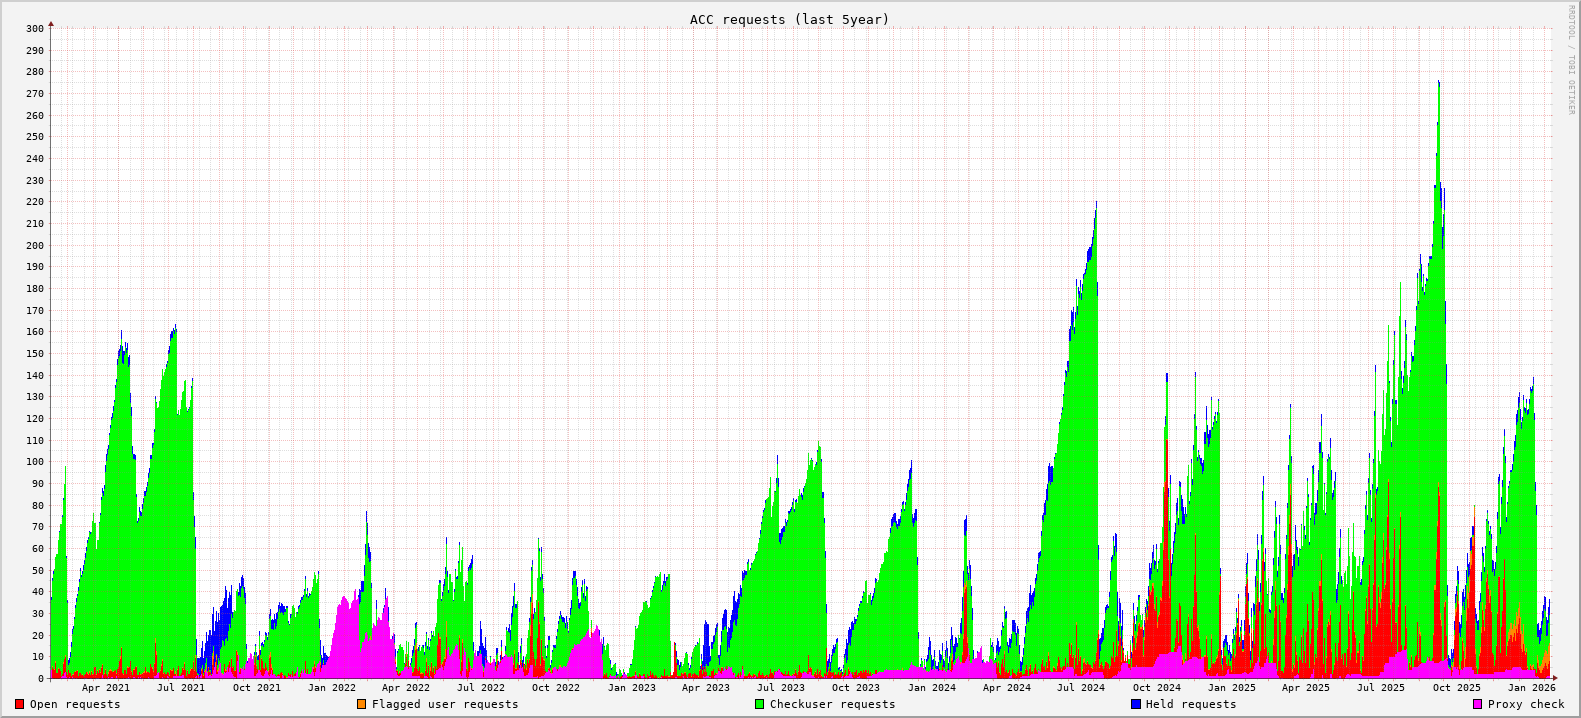Select the 'Open requests' legend label
The image size is (1581, 718).
[75, 704]
